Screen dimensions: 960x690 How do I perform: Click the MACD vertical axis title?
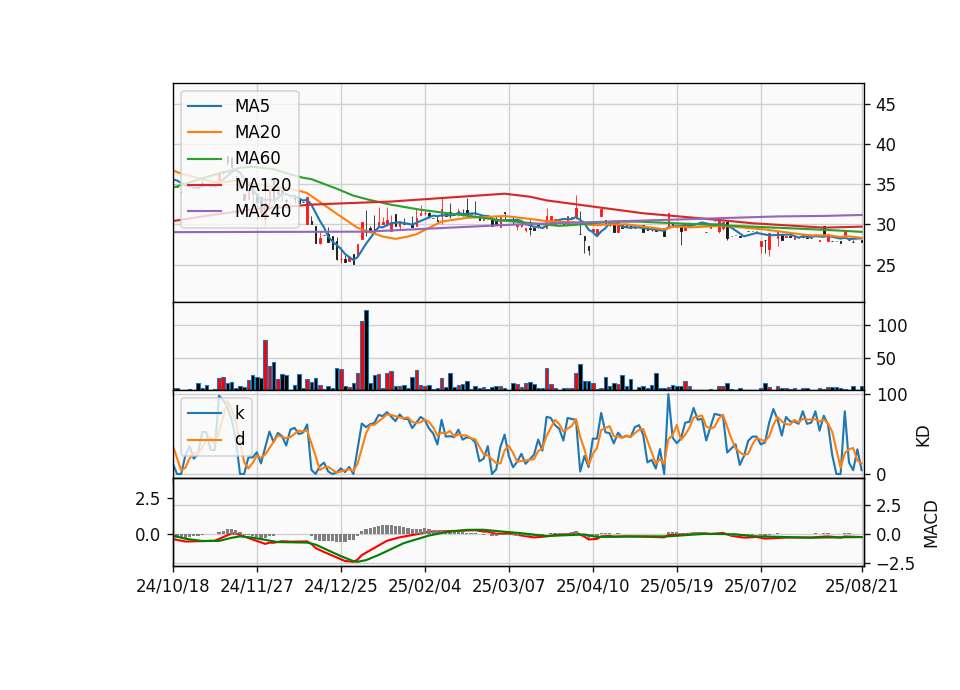coord(931,524)
